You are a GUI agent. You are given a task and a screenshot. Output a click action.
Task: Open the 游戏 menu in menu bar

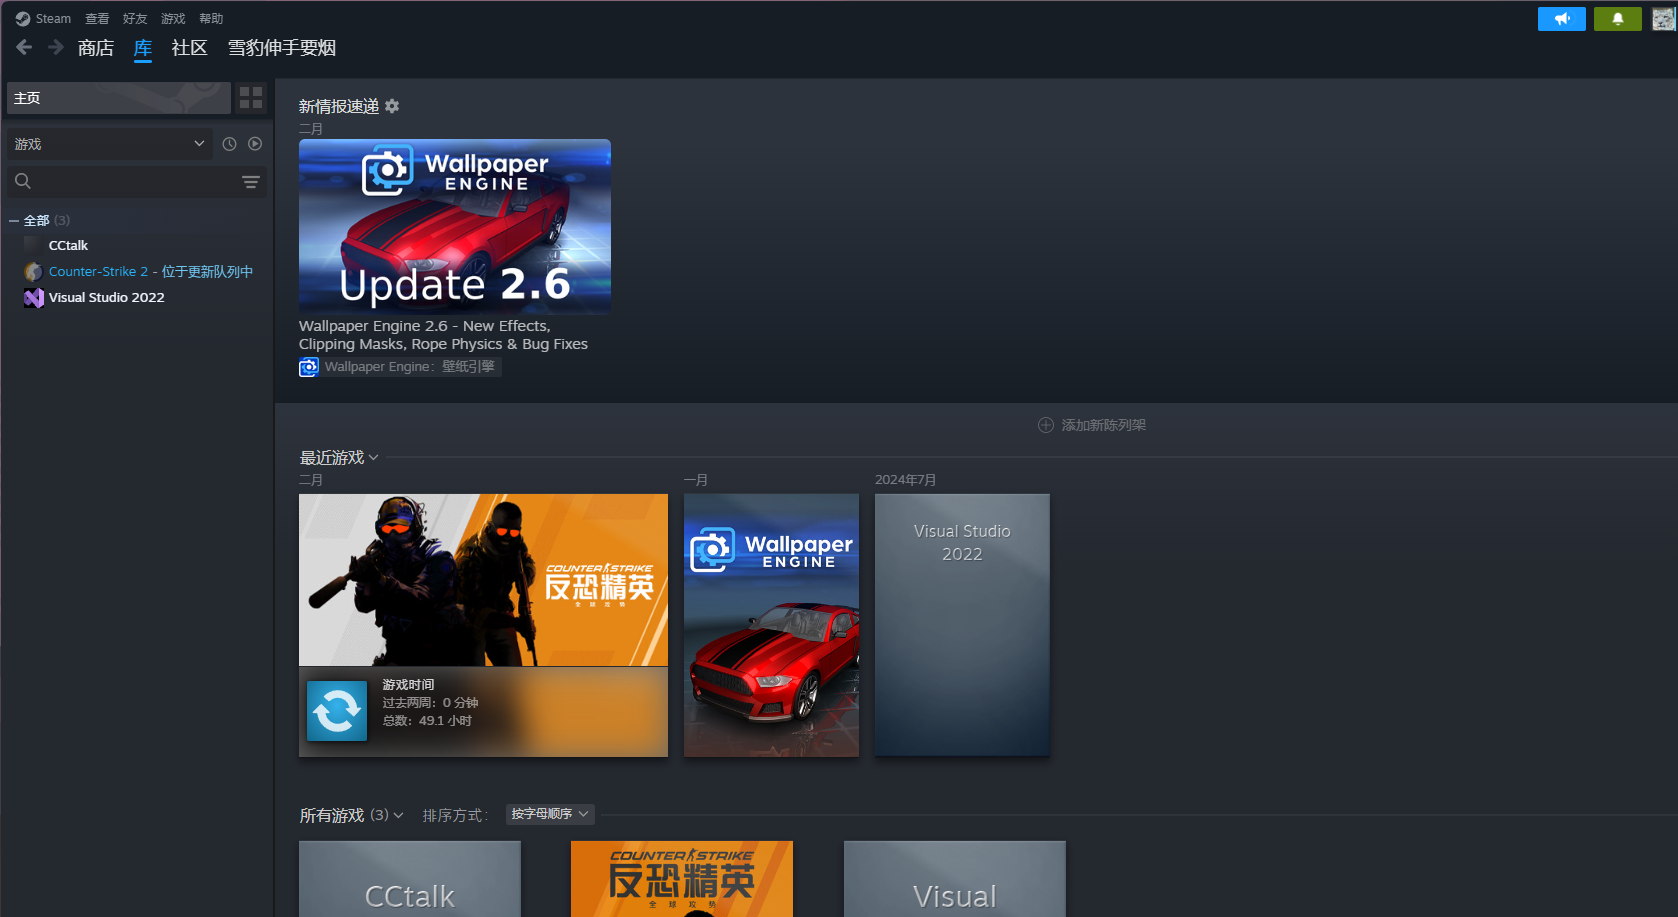[173, 18]
